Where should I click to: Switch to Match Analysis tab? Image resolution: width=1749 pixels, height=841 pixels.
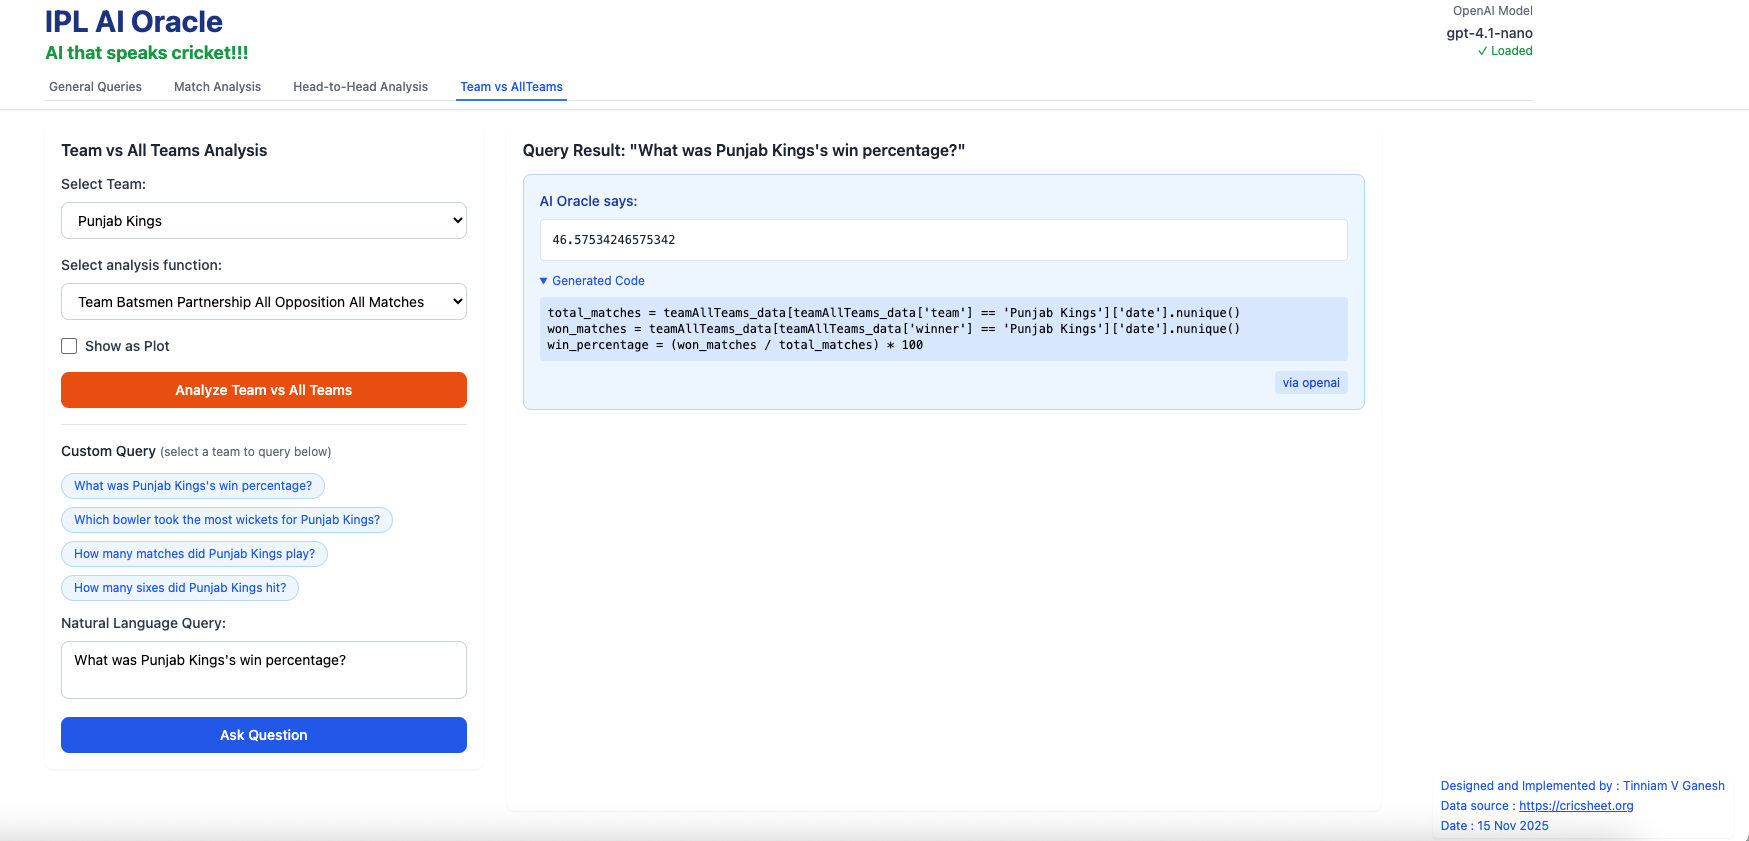pos(217,87)
